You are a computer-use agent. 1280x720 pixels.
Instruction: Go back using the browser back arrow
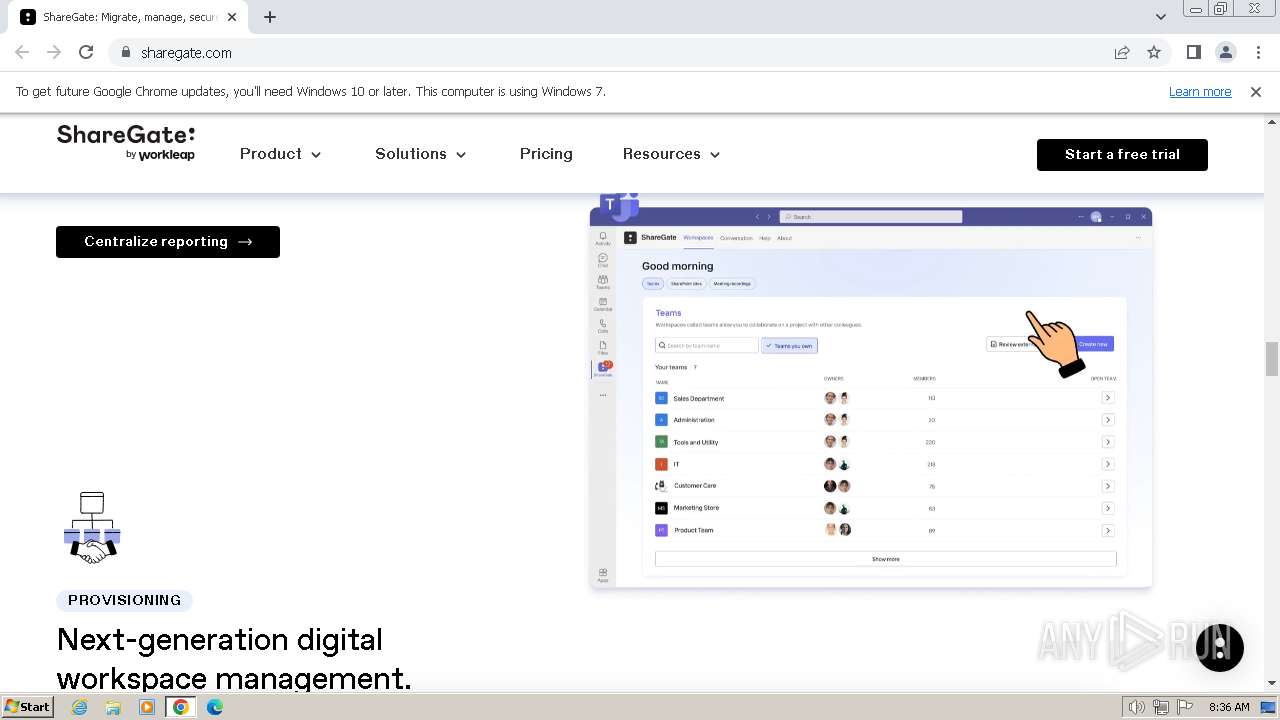(22, 53)
